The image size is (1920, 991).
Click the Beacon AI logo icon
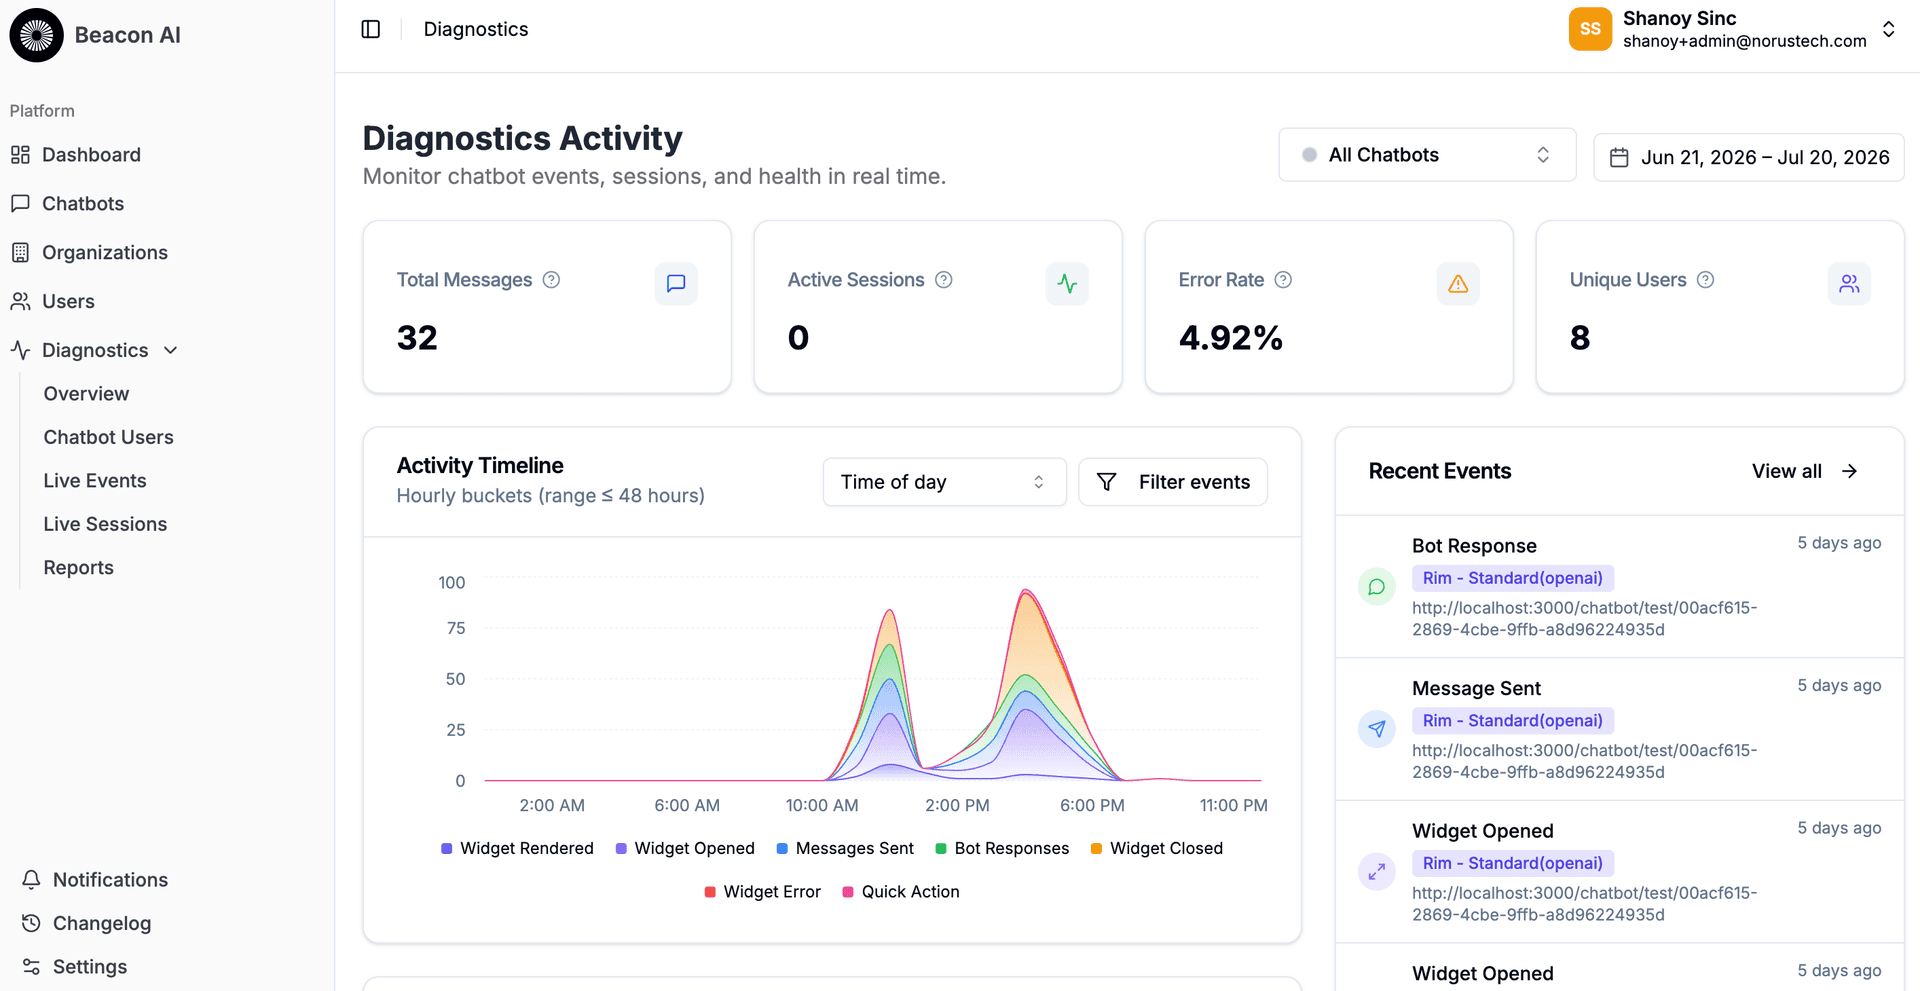pos(37,35)
